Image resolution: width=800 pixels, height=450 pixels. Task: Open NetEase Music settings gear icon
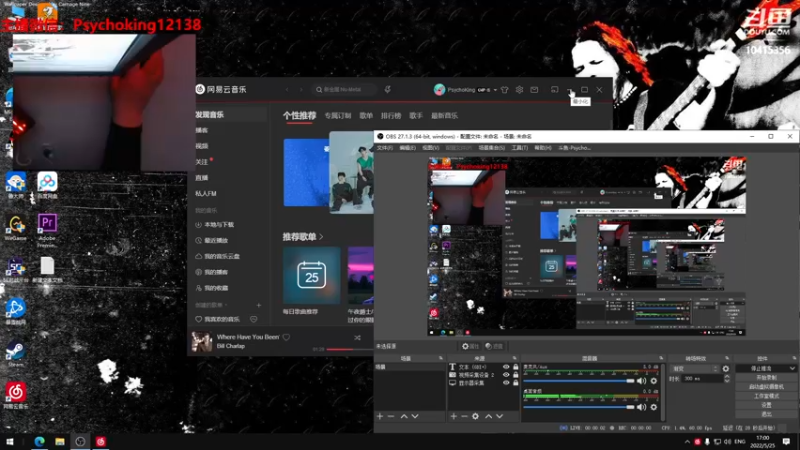[x=519, y=90]
